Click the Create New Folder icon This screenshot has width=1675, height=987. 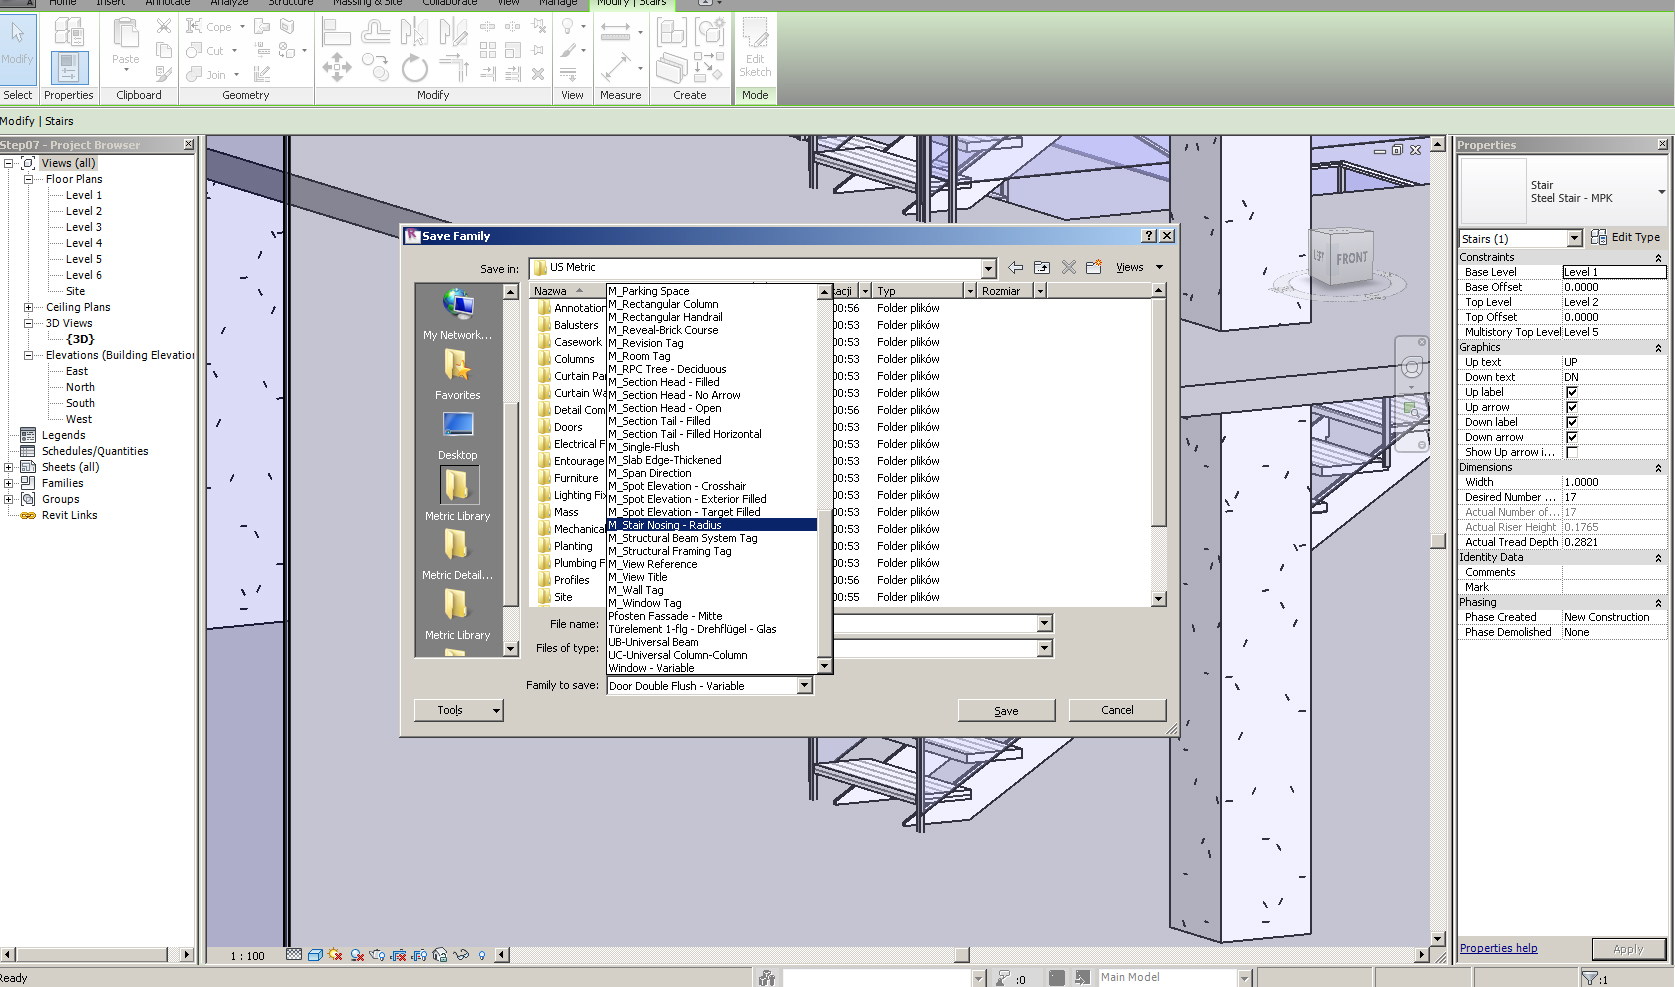click(1094, 267)
